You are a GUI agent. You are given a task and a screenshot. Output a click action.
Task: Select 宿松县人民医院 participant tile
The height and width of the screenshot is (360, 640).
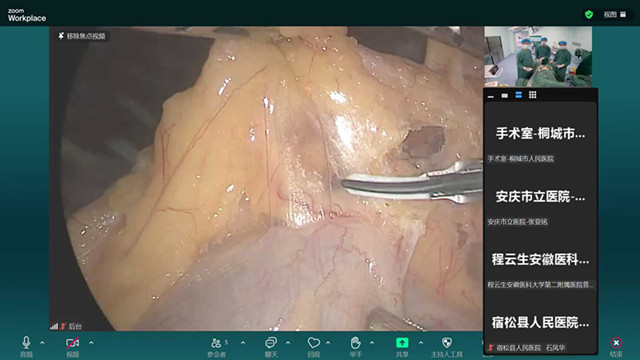point(540,323)
